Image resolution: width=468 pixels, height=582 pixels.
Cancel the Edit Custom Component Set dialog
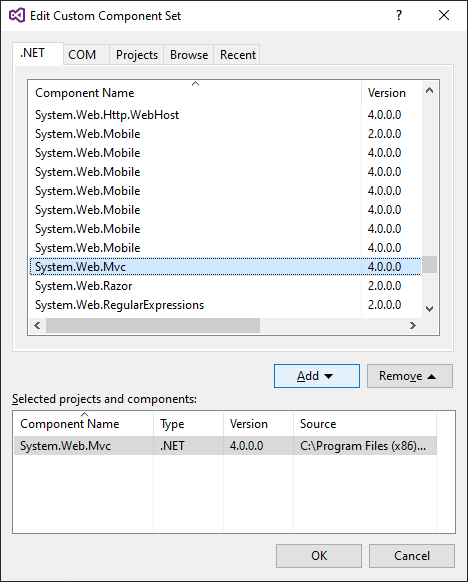tap(412, 556)
